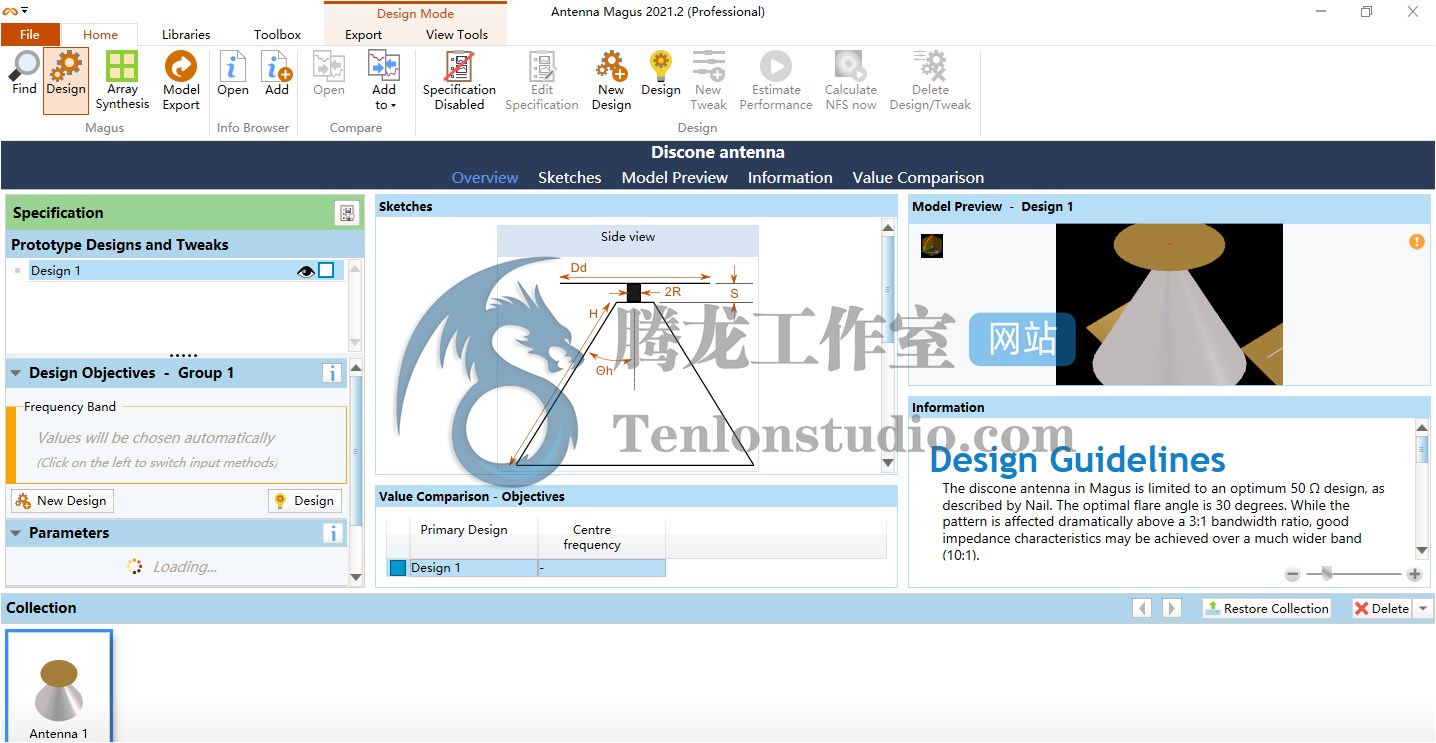Click the Model Export icon
The width and height of the screenshot is (1436, 743).
point(181,66)
